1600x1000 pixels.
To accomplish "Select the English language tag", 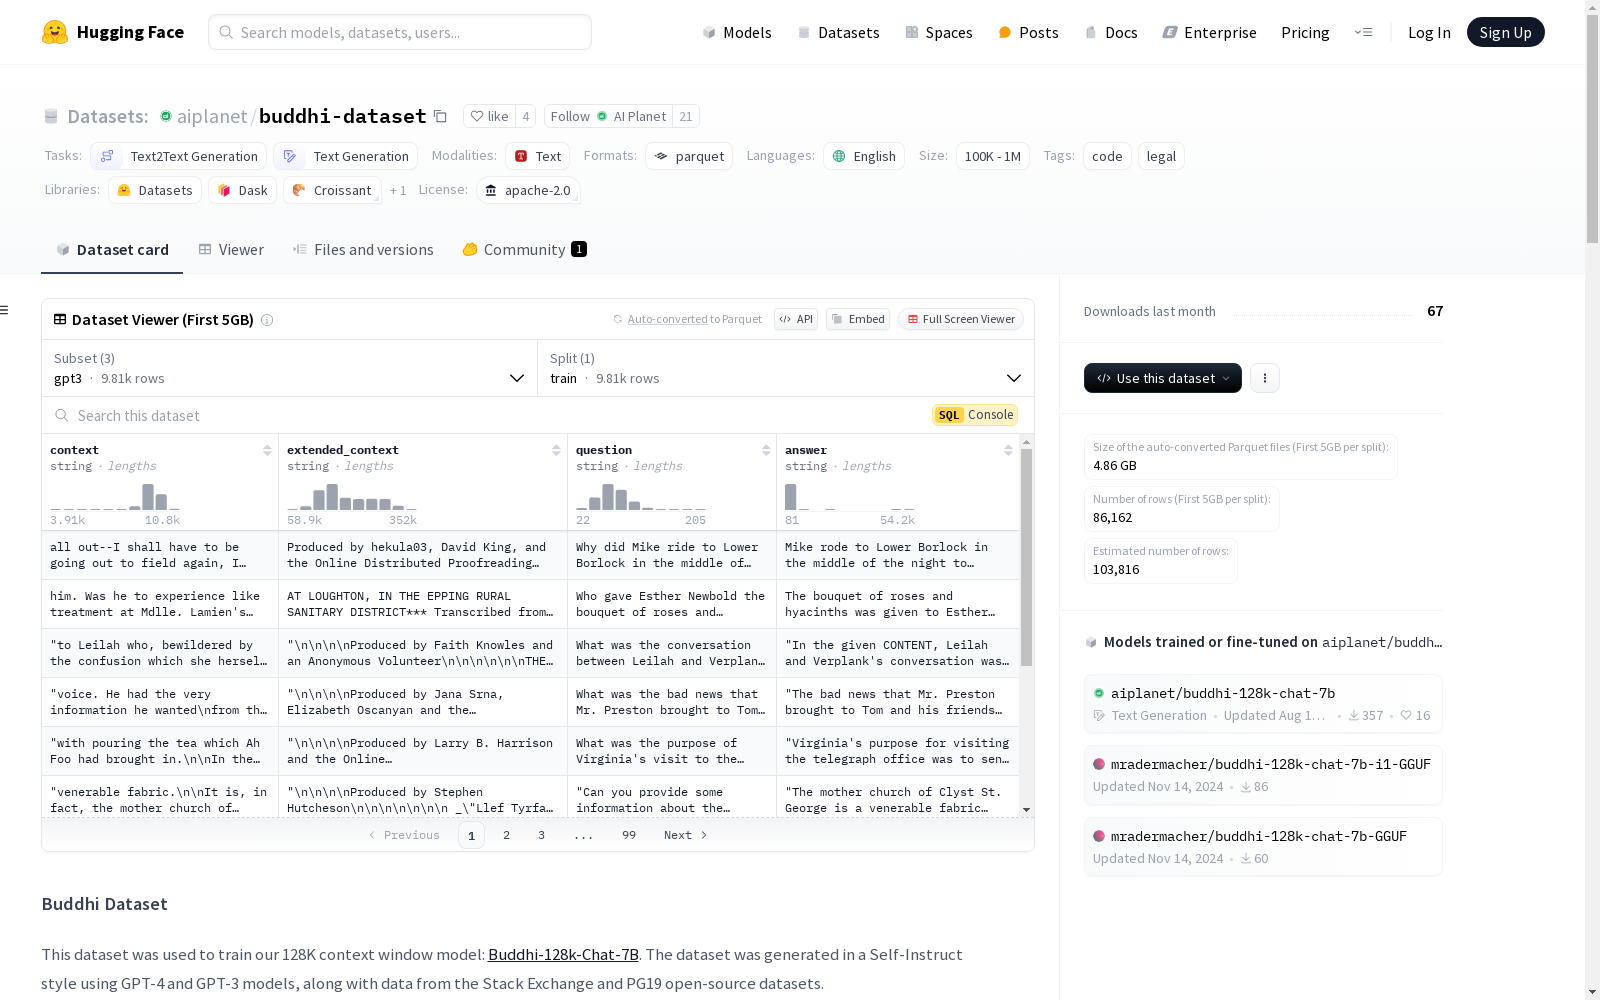I will pos(864,156).
